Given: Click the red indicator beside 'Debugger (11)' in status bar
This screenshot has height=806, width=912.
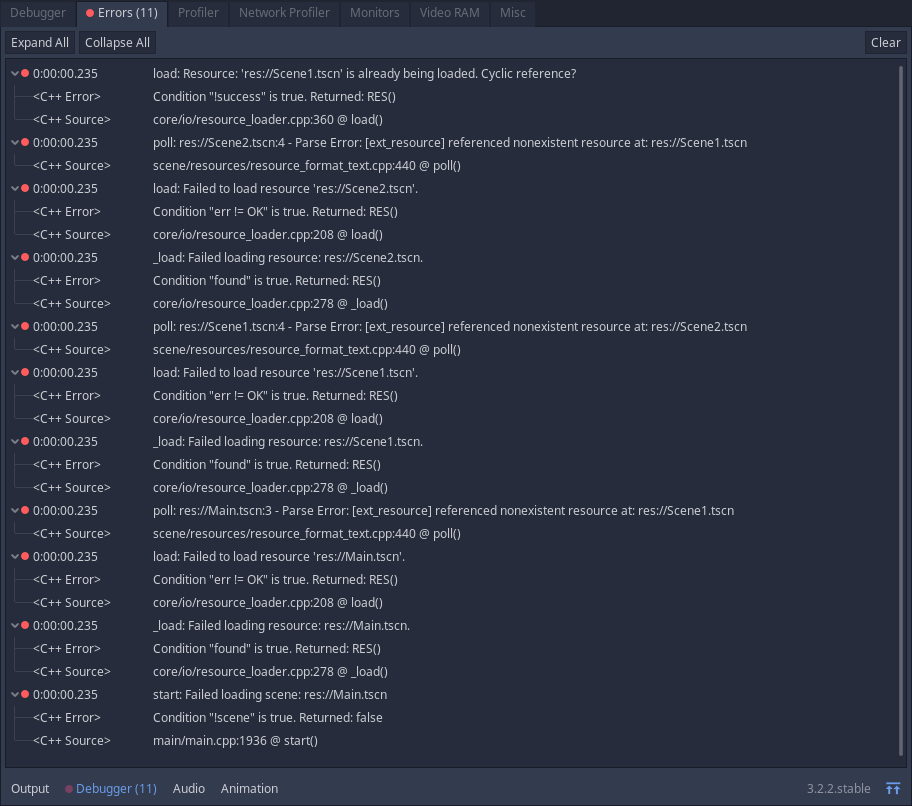Looking at the screenshot, I should [x=68, y=788].
